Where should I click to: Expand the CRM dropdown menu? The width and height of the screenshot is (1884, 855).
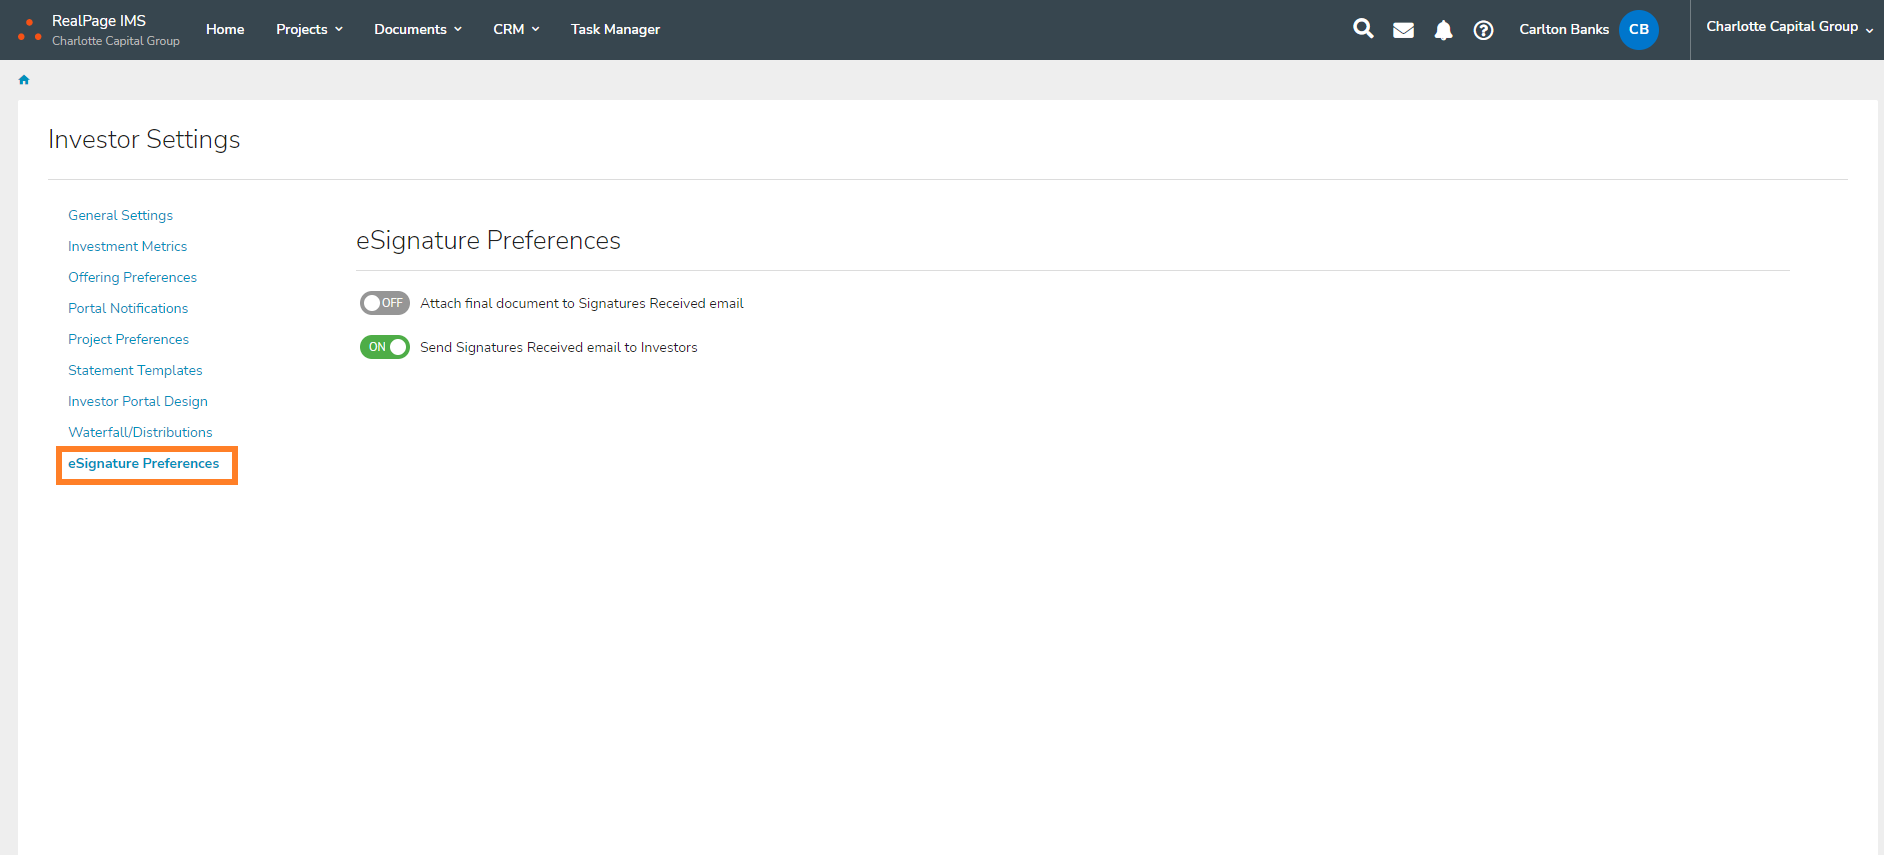pyautogui.click(x=516, y=29)
